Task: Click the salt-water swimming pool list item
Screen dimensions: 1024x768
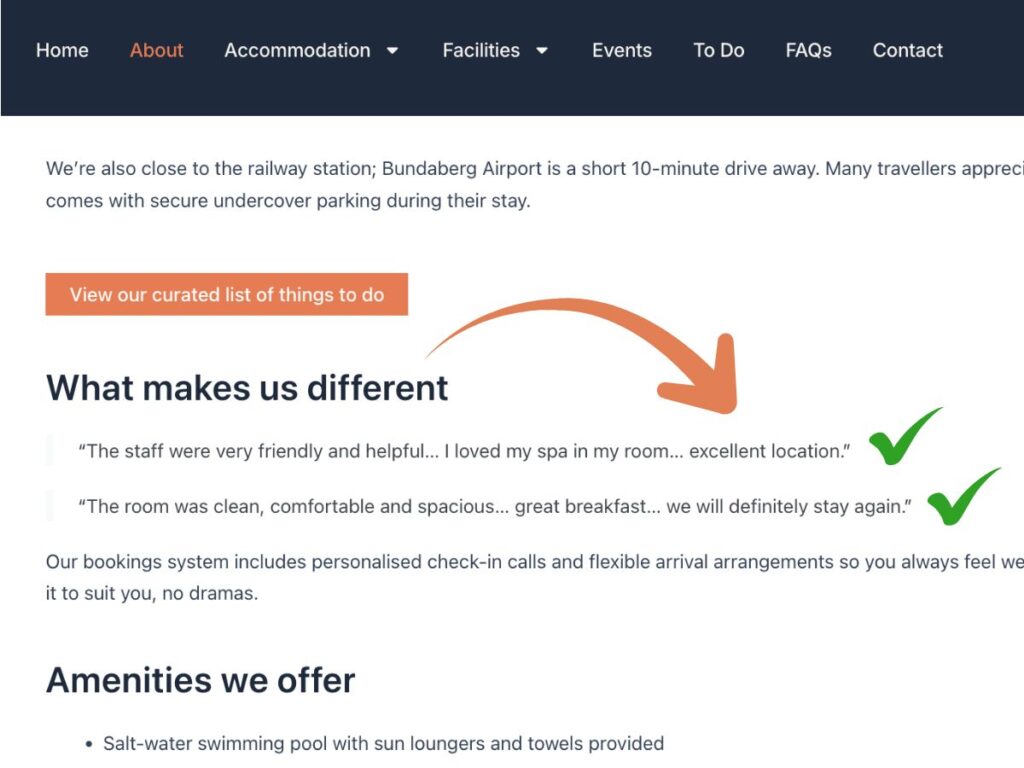Action: click(x=383, y=743)
